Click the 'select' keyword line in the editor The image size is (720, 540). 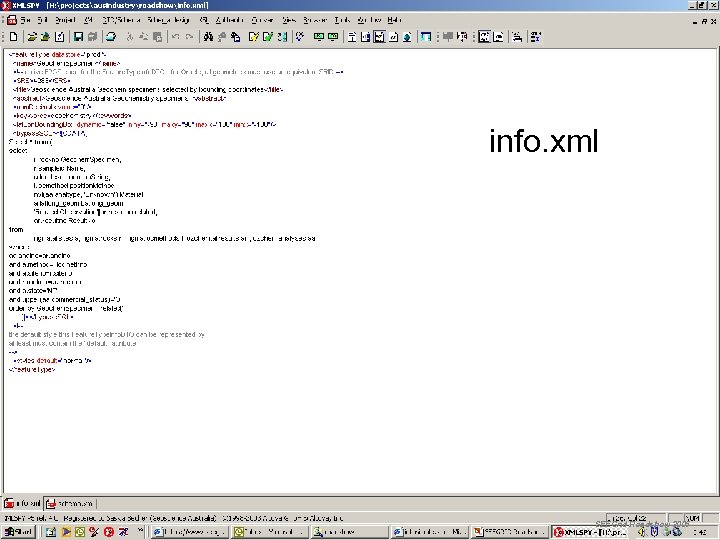(x=18, y=151)
